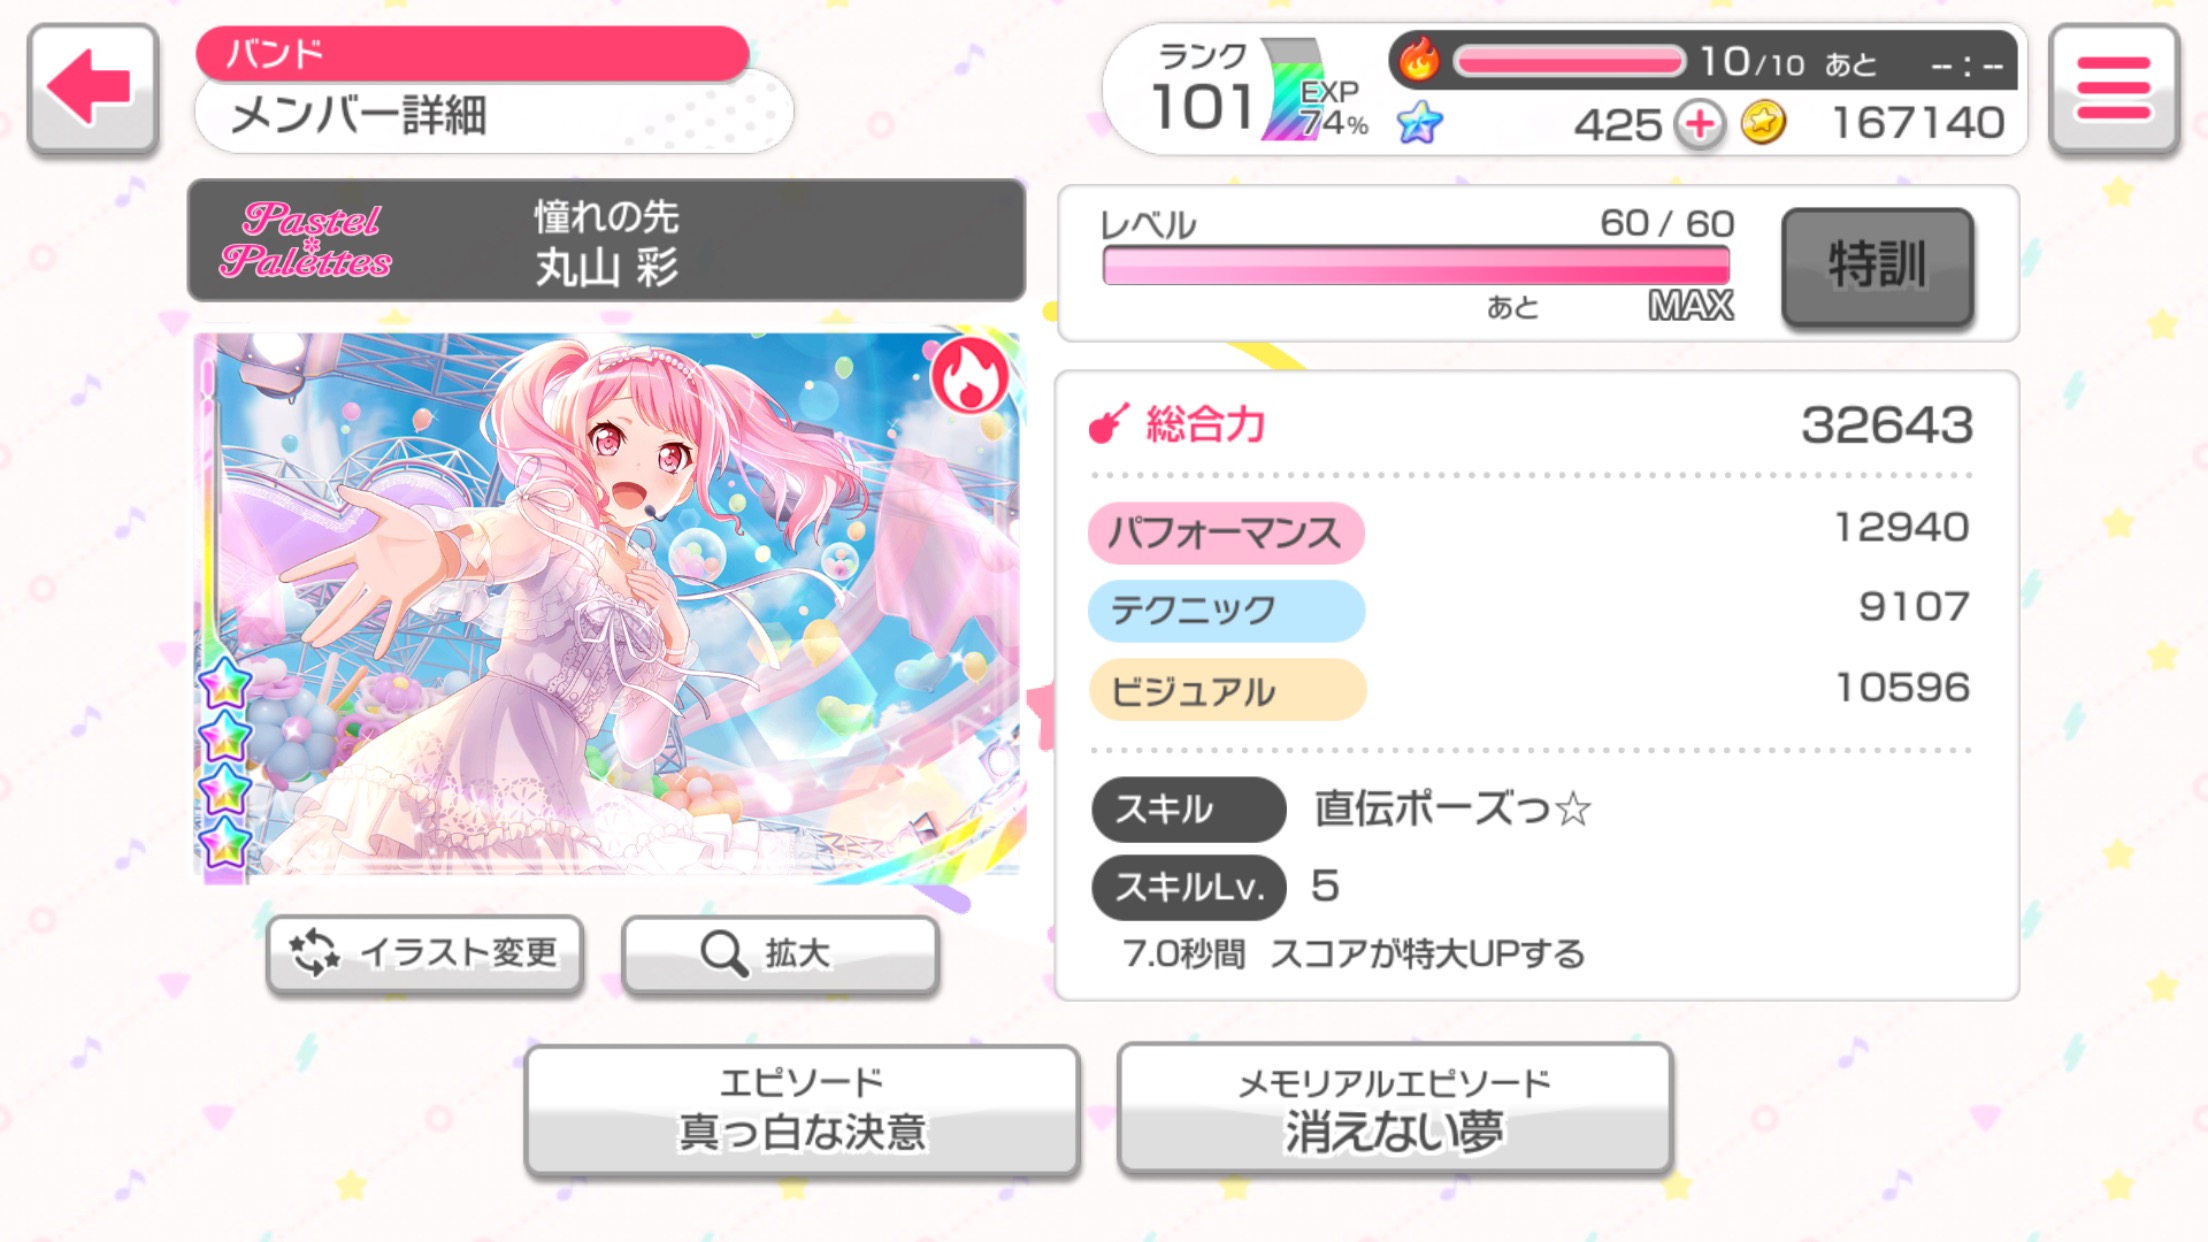Open 特訓 training button
This screenshot has width=2208, height=1242.
(x=1877, y=266)
